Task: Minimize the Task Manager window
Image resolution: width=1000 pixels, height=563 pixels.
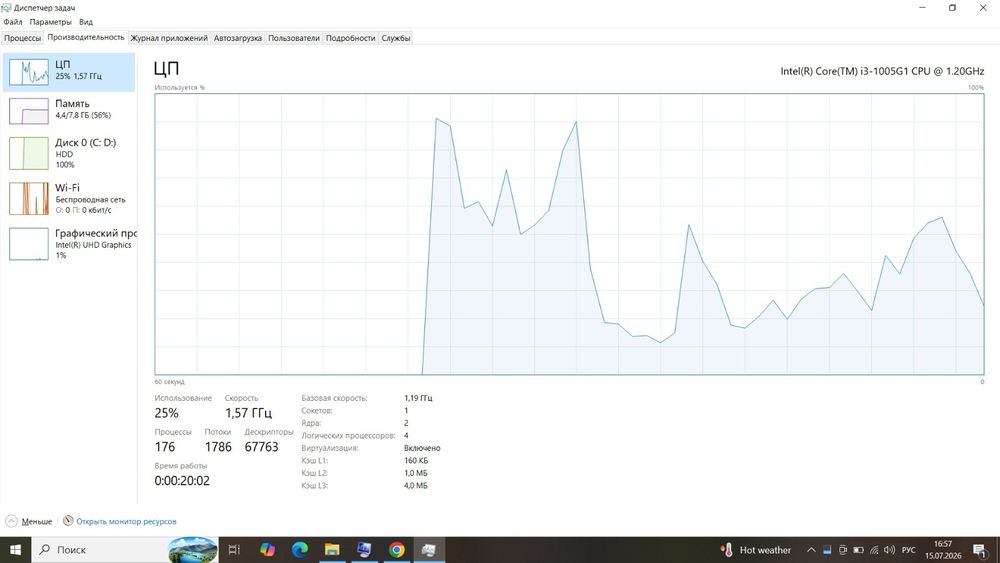Action: [922, 8]
